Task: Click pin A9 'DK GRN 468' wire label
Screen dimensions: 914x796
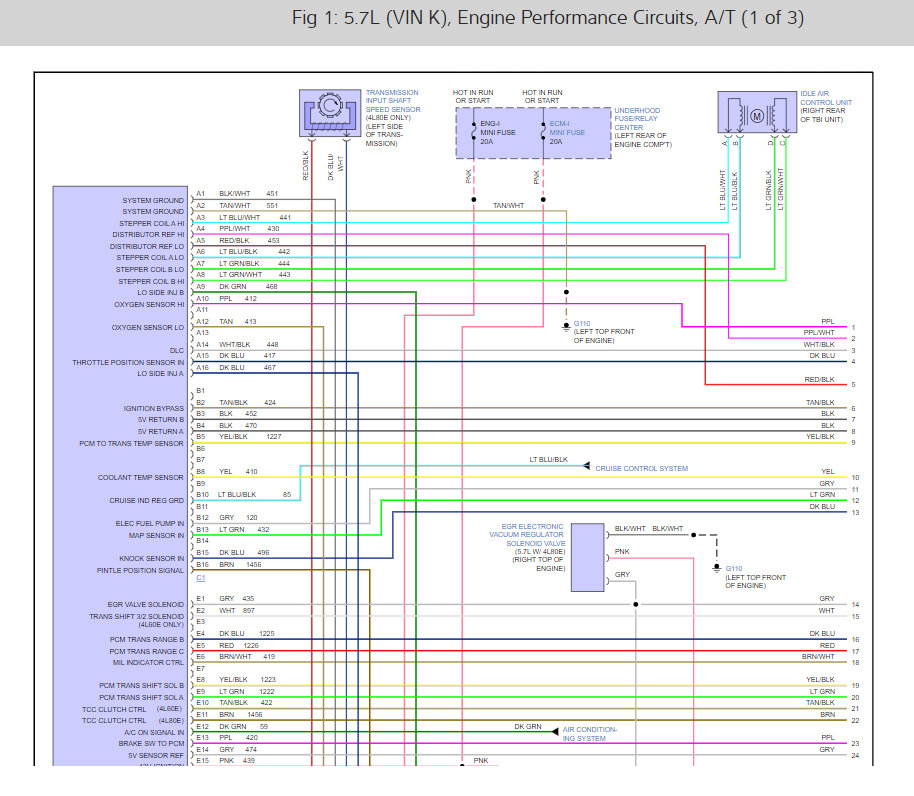Action: pos(248,287)
